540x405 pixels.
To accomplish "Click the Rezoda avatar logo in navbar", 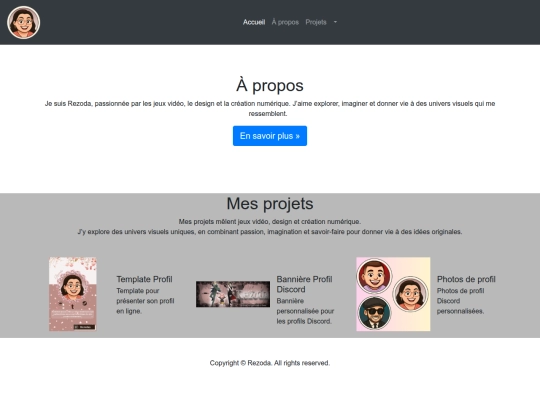I will (x=23, y=22).
